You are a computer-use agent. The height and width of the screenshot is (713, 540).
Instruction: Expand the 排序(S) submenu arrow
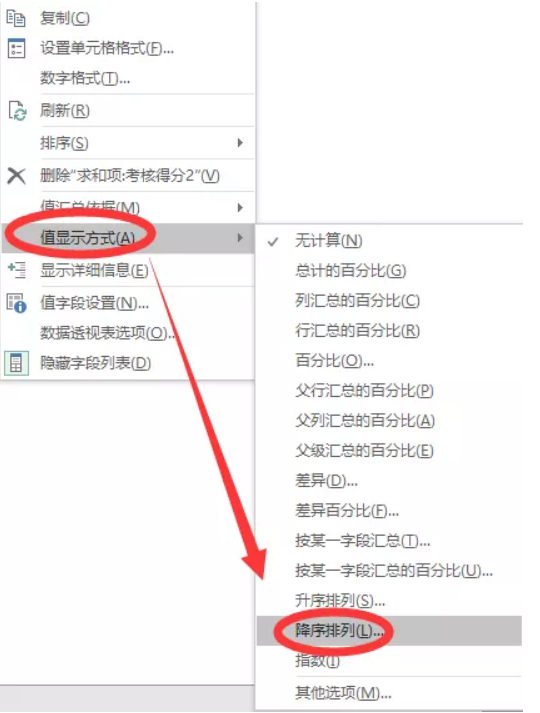pyautogui.click(x=240, y=143)
